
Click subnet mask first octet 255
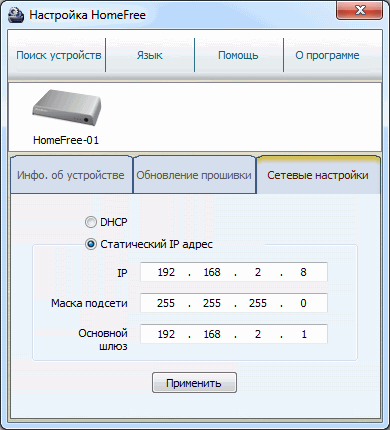[166, 303]
